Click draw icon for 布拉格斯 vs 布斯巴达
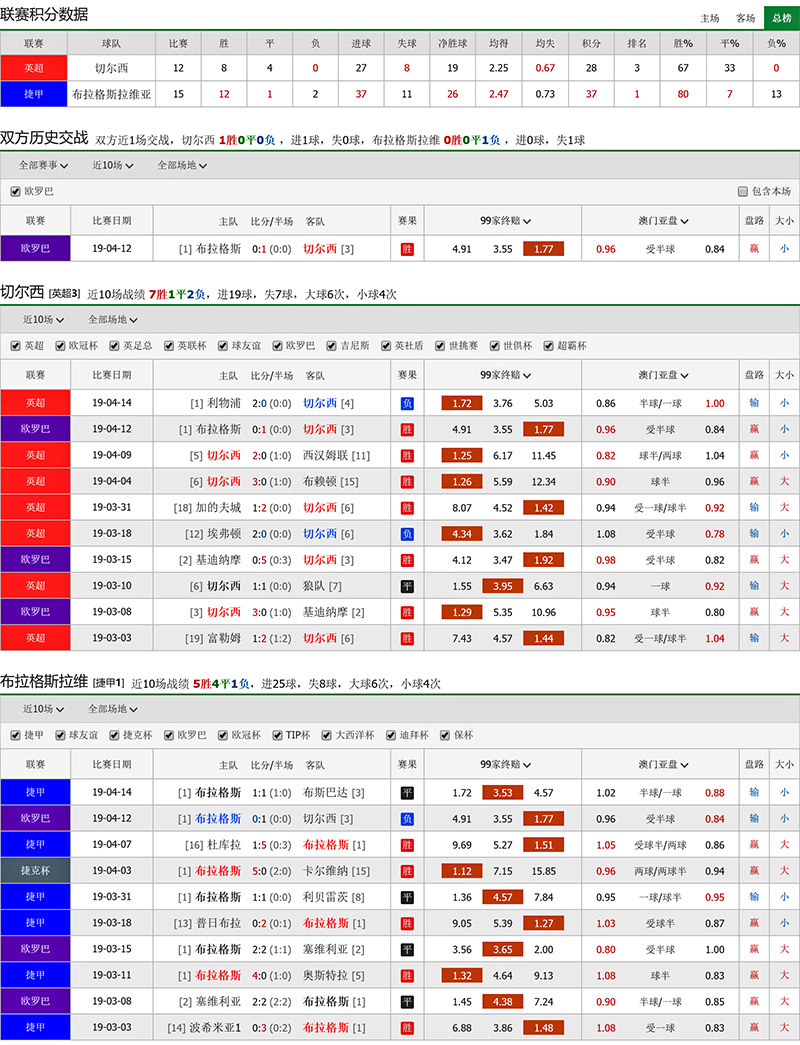Image resolution: width=800 pixels, height=1045 pixels. pyautogui.click(x=407, y=793)
